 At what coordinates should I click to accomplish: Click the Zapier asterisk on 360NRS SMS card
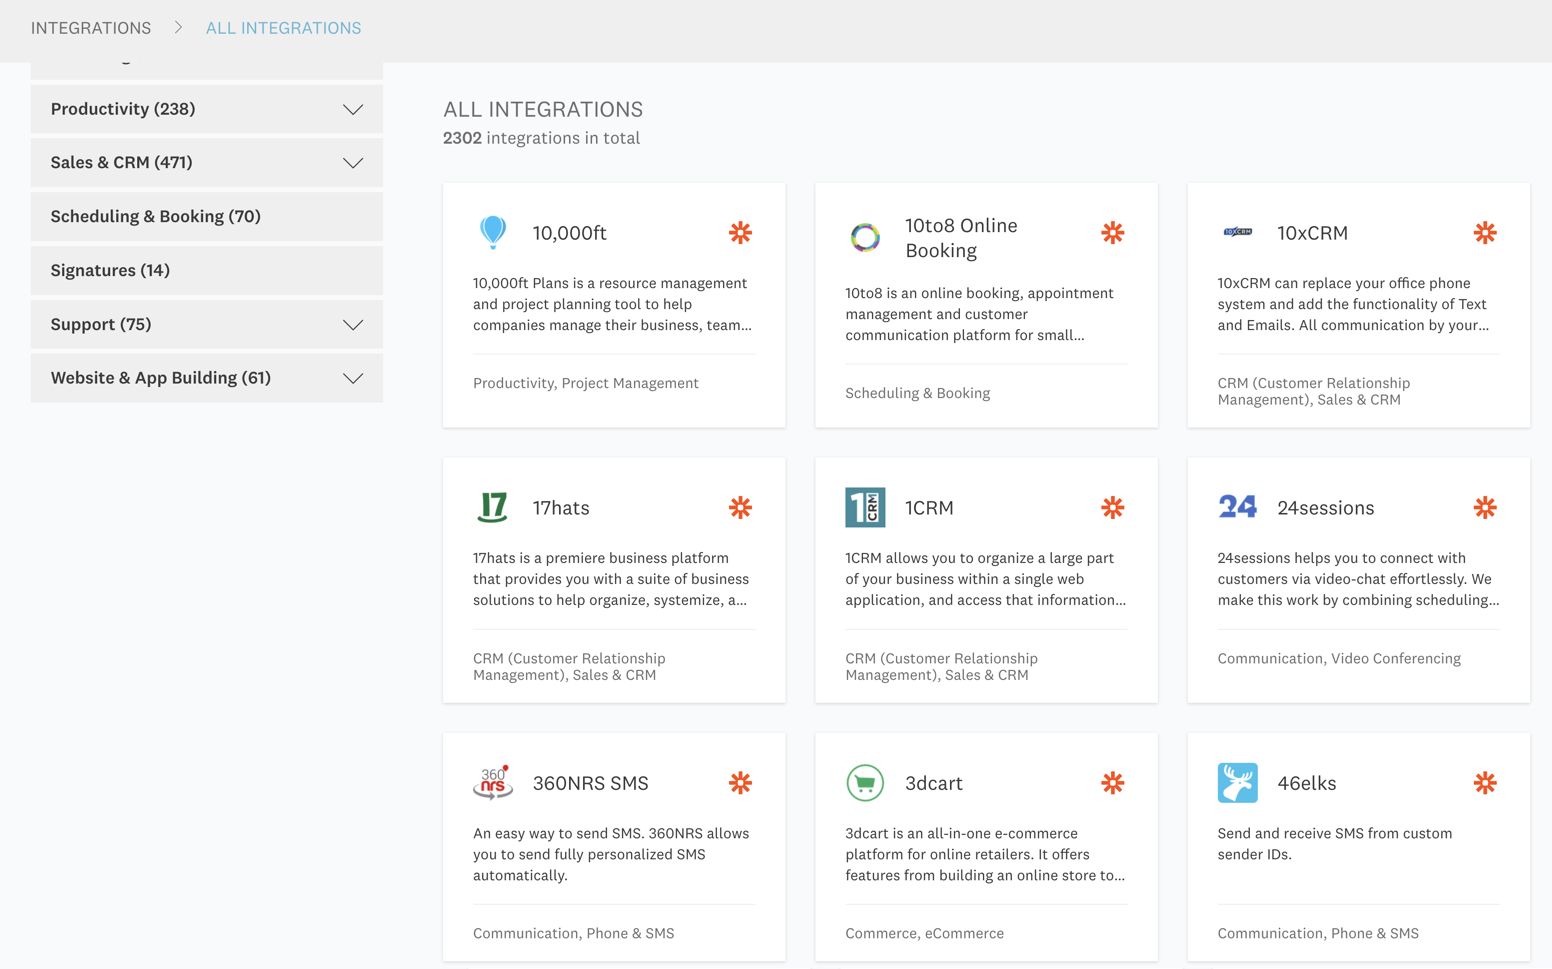pos(740,783)
